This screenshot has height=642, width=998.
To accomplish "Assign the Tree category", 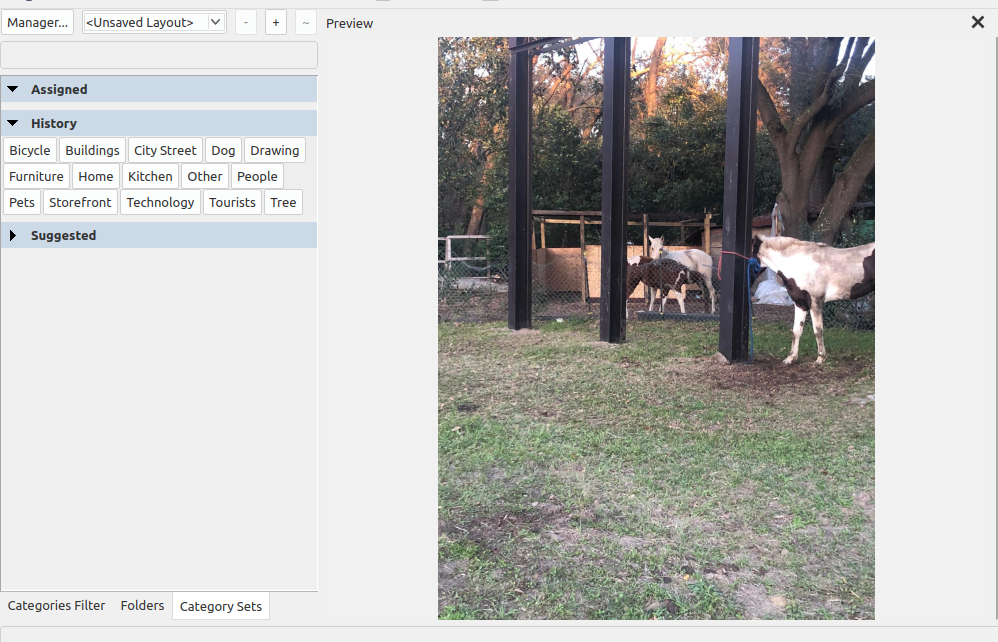I will (283, 202).
